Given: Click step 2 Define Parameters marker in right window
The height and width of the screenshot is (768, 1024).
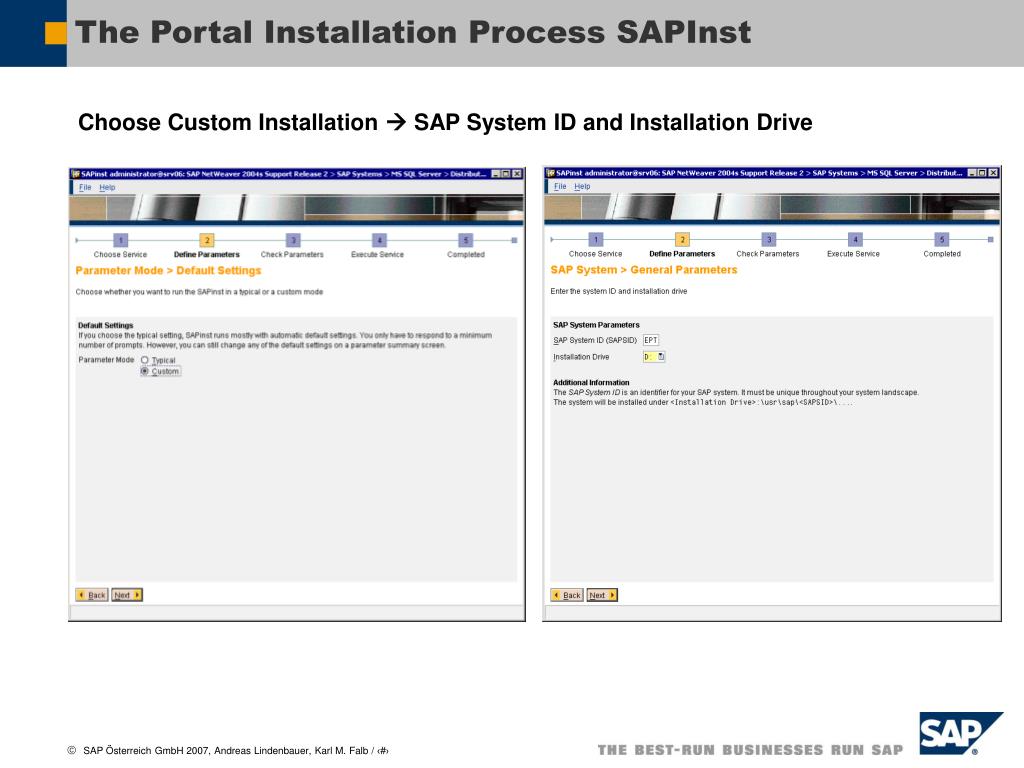Looking at the screenshot, I should coord(682,240).
